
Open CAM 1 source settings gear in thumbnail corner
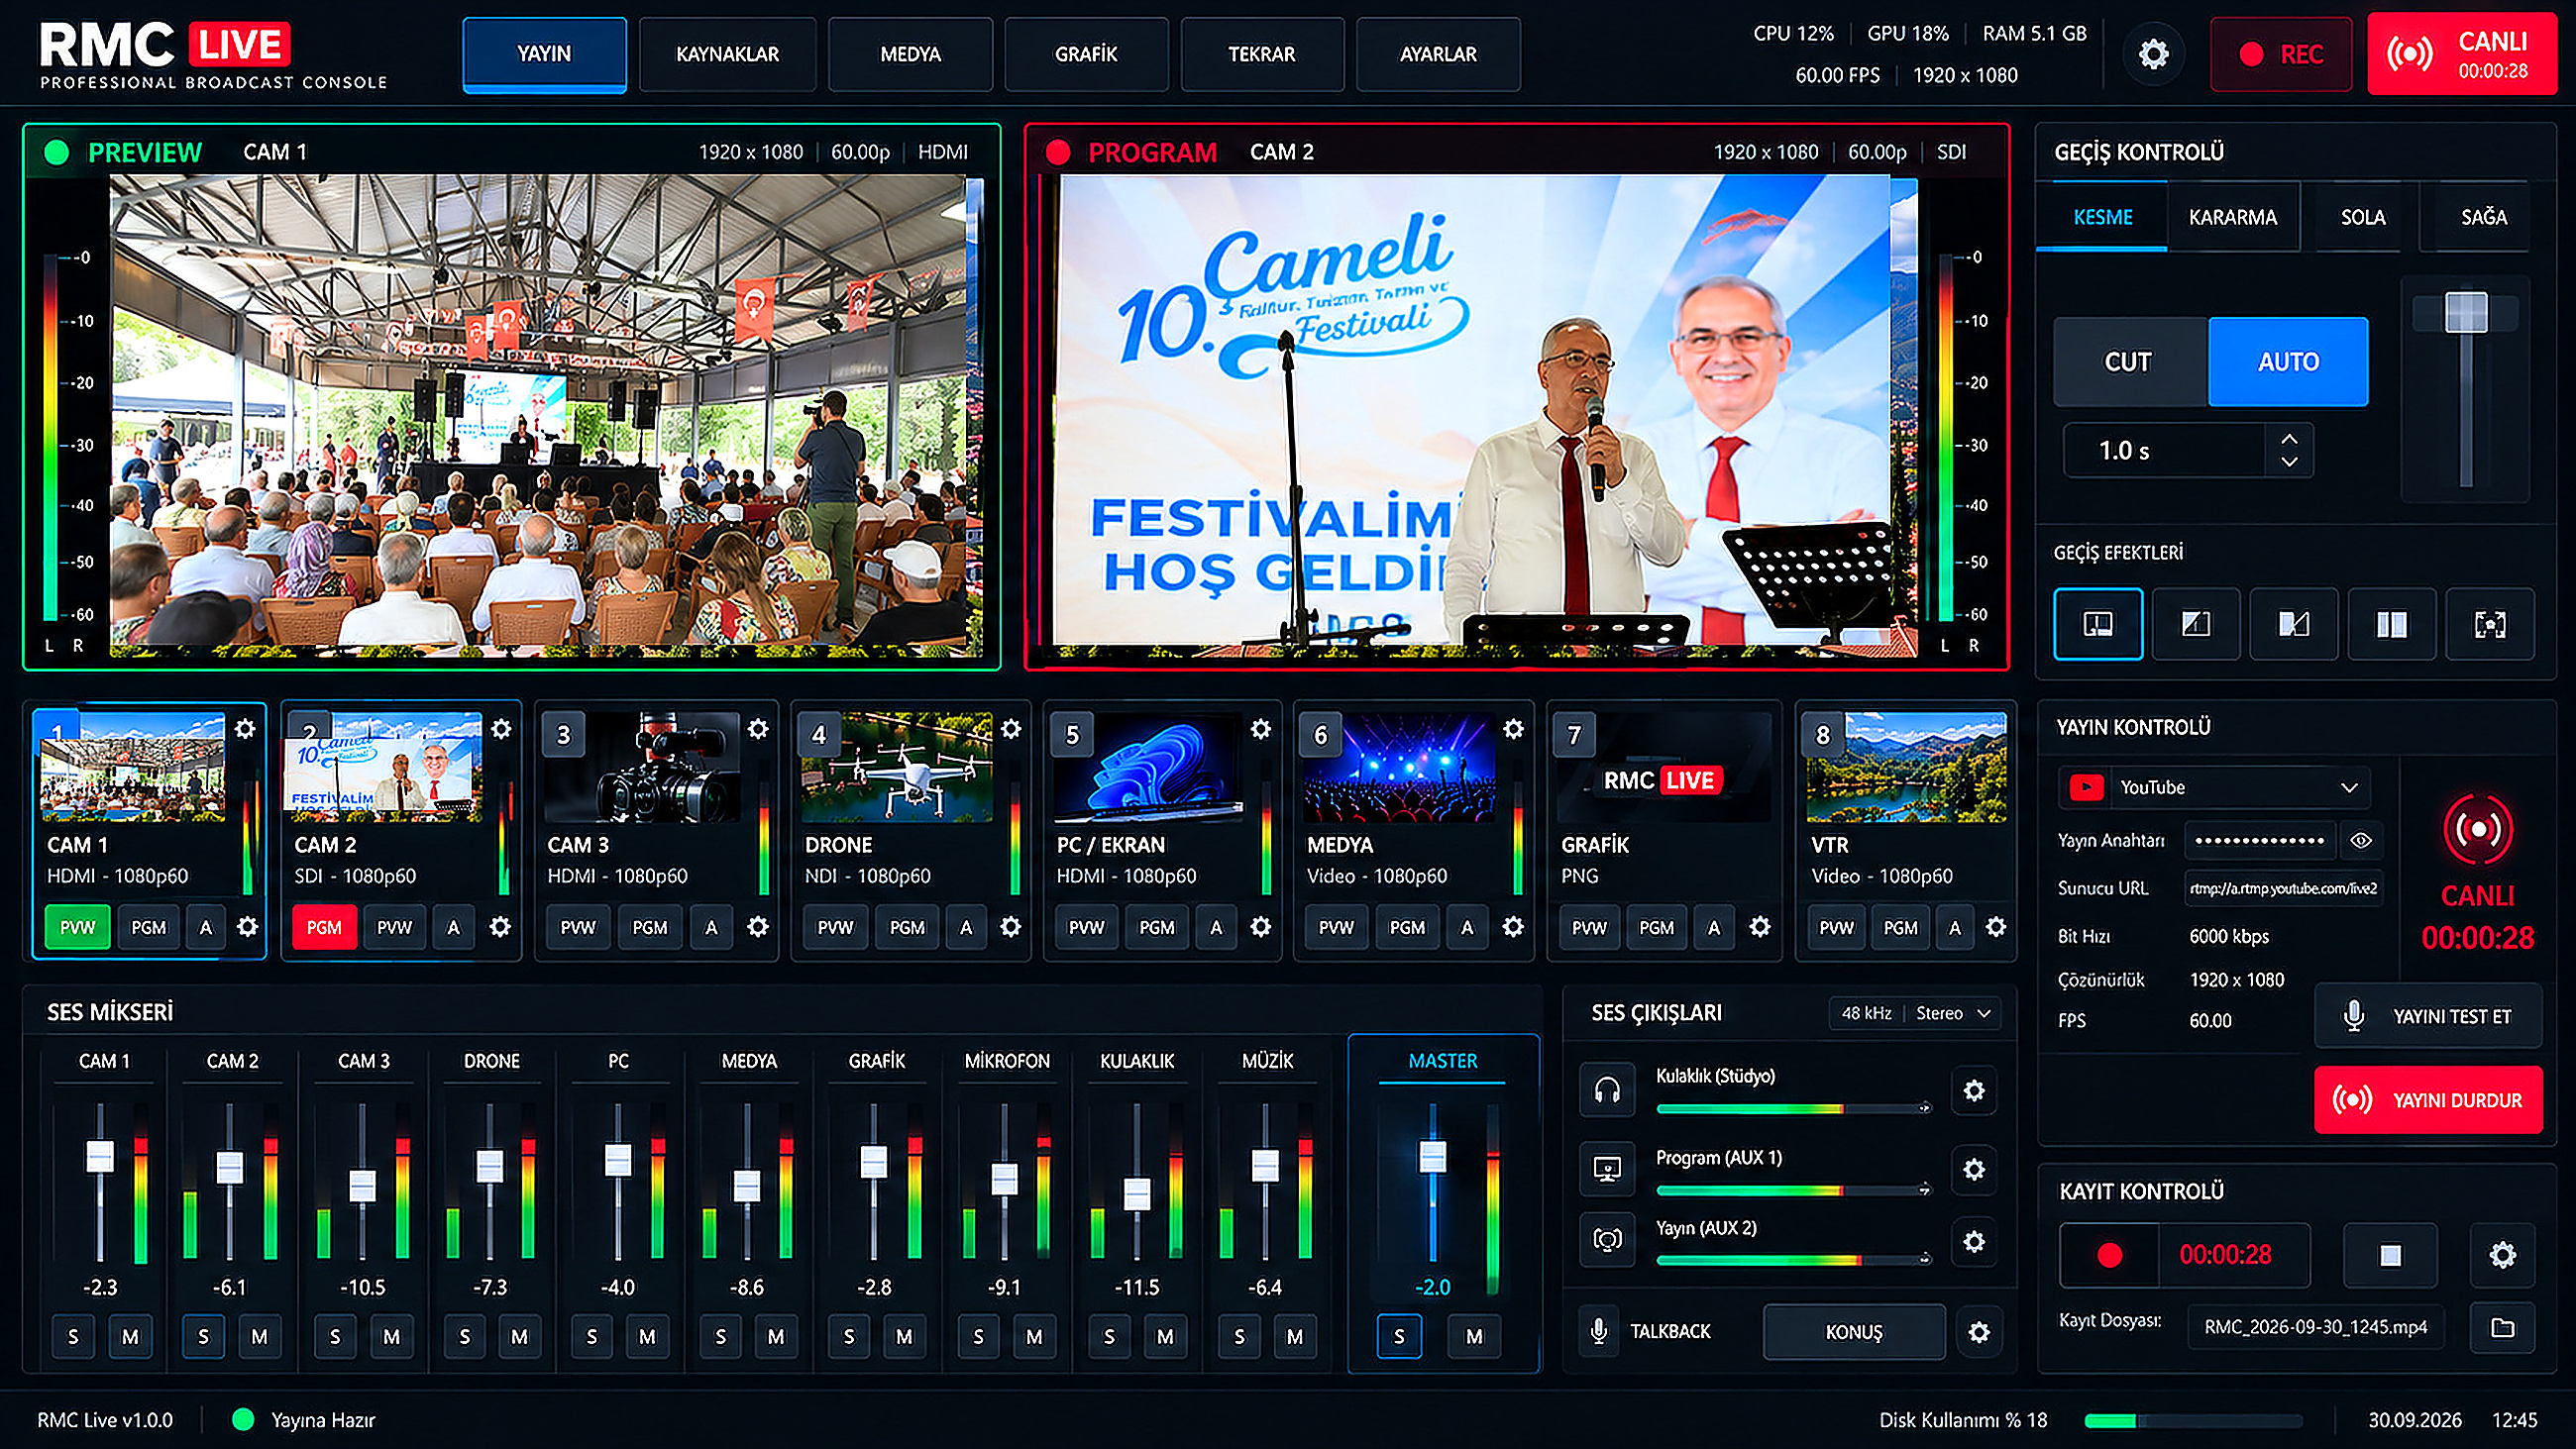(x=245, y=729)
